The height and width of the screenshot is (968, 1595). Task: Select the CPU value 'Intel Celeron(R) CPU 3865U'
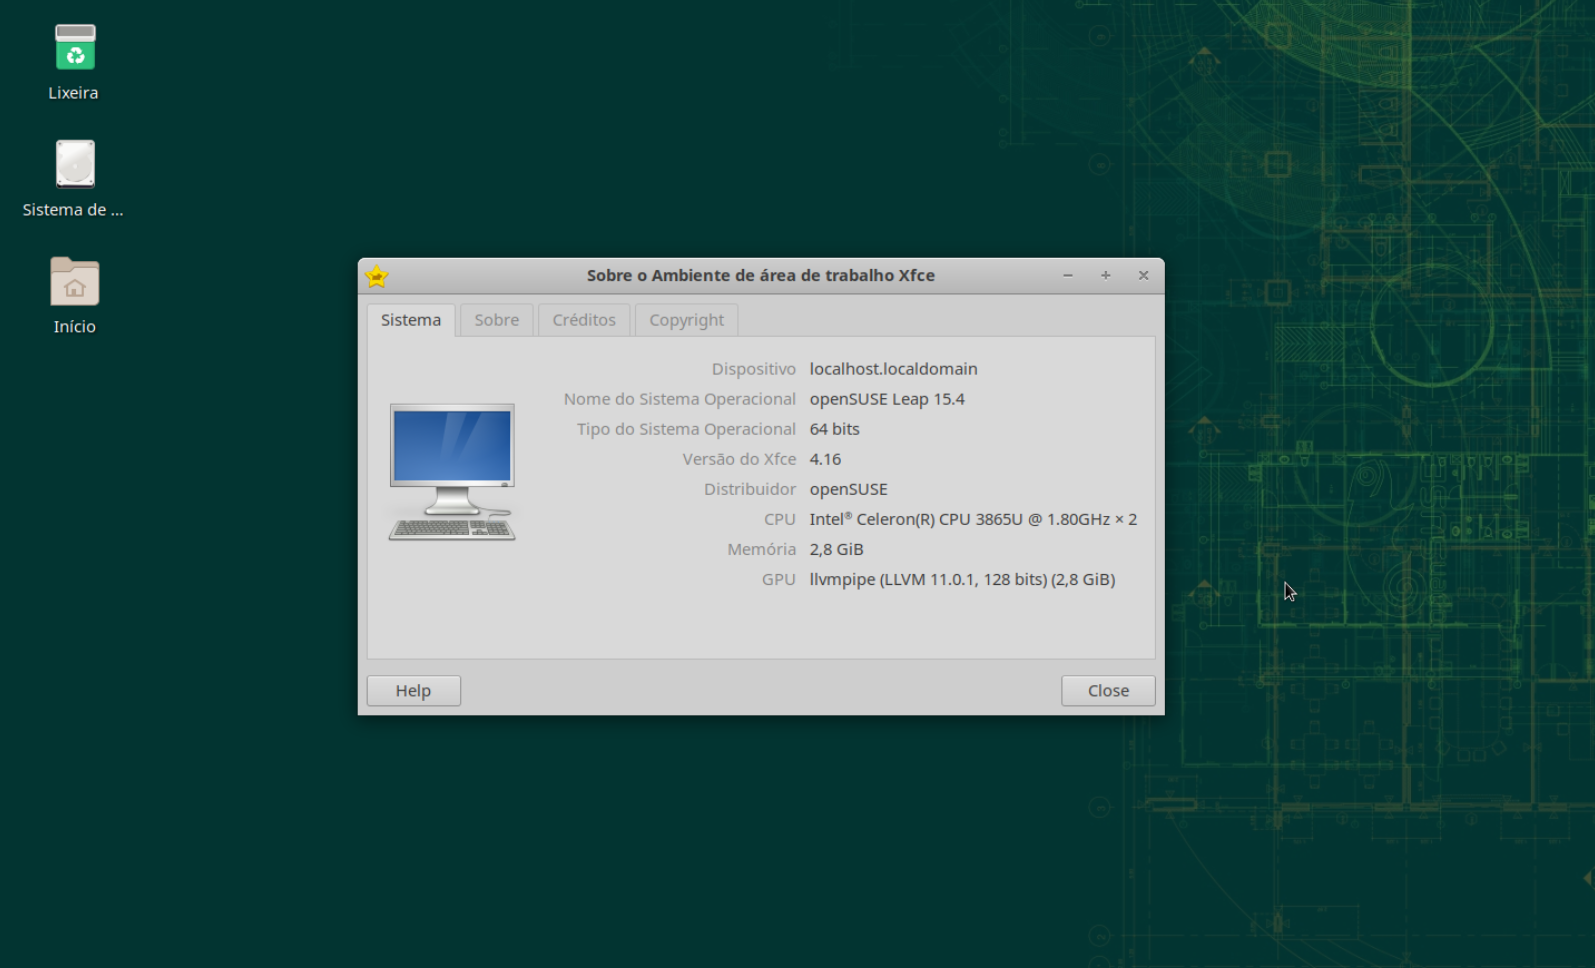[x=973, y=519]
